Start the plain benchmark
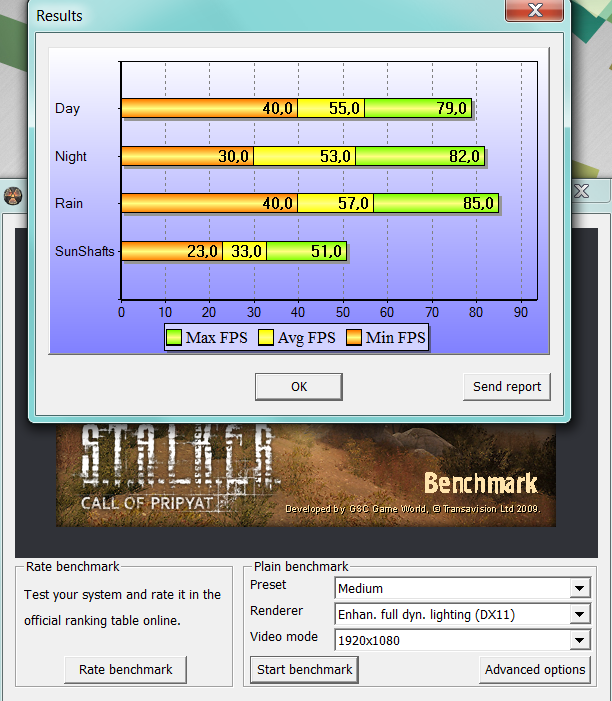612x701 pixels. [x=304, y=669]
